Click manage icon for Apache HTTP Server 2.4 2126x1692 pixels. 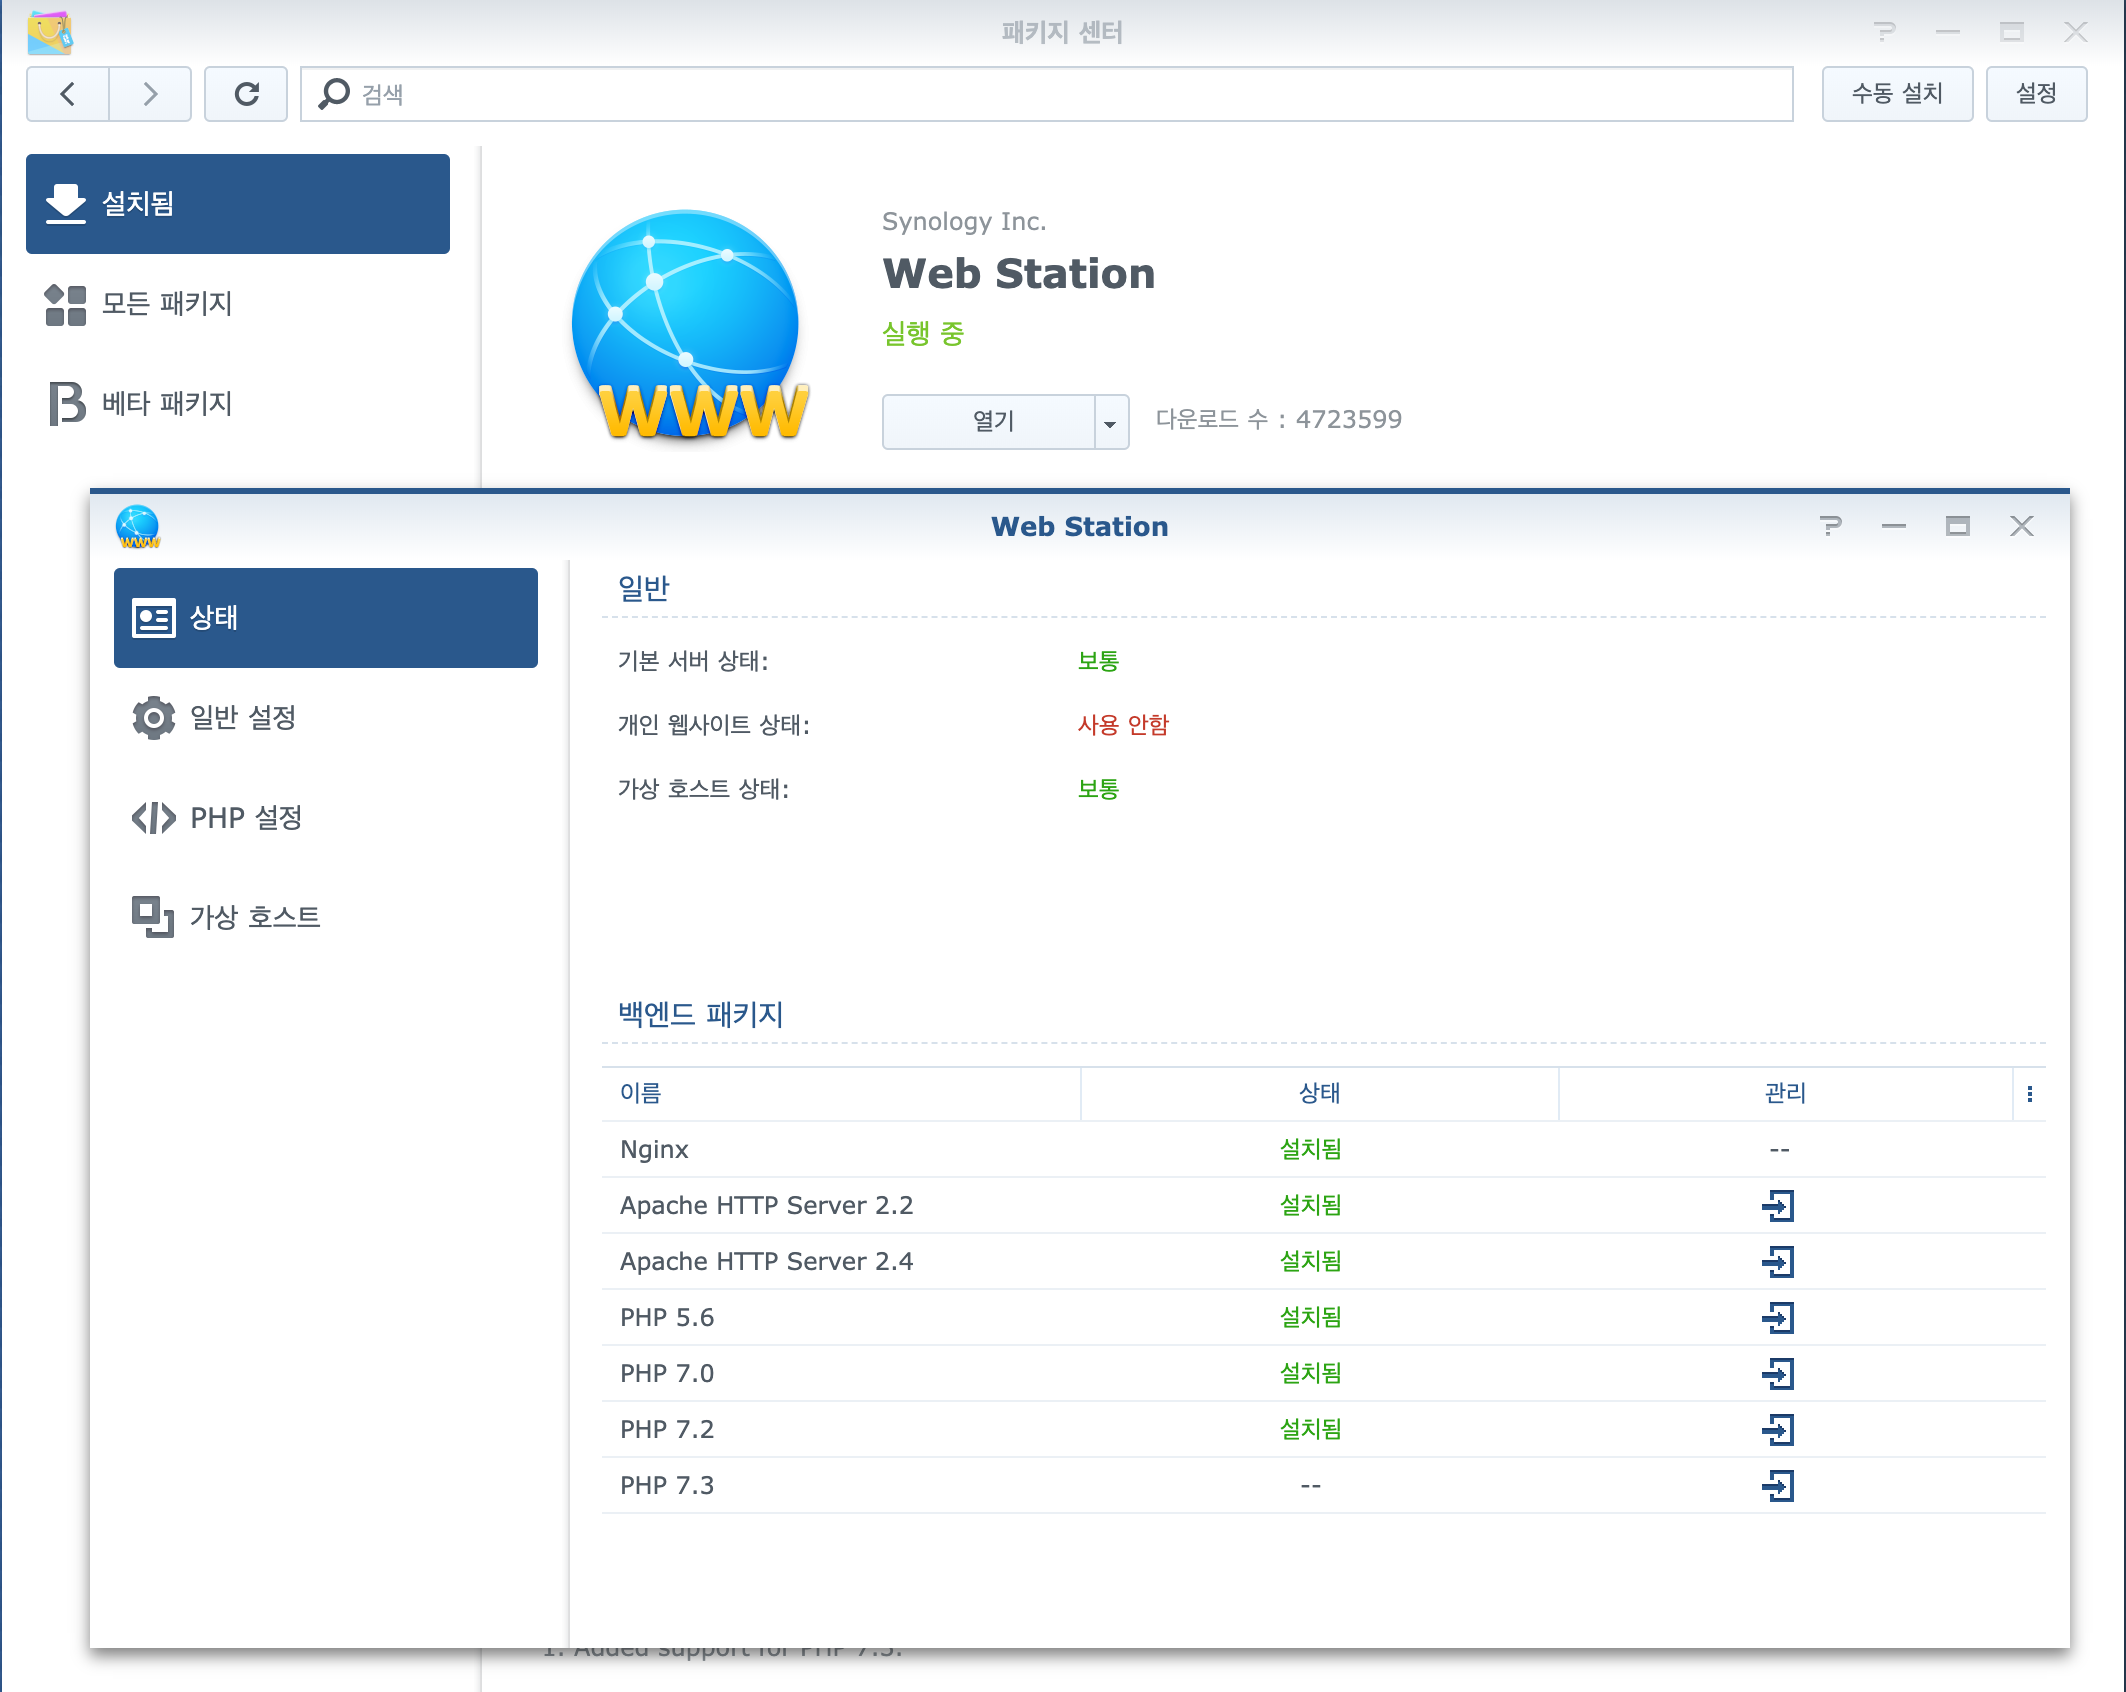[x=1778, y=1261]
